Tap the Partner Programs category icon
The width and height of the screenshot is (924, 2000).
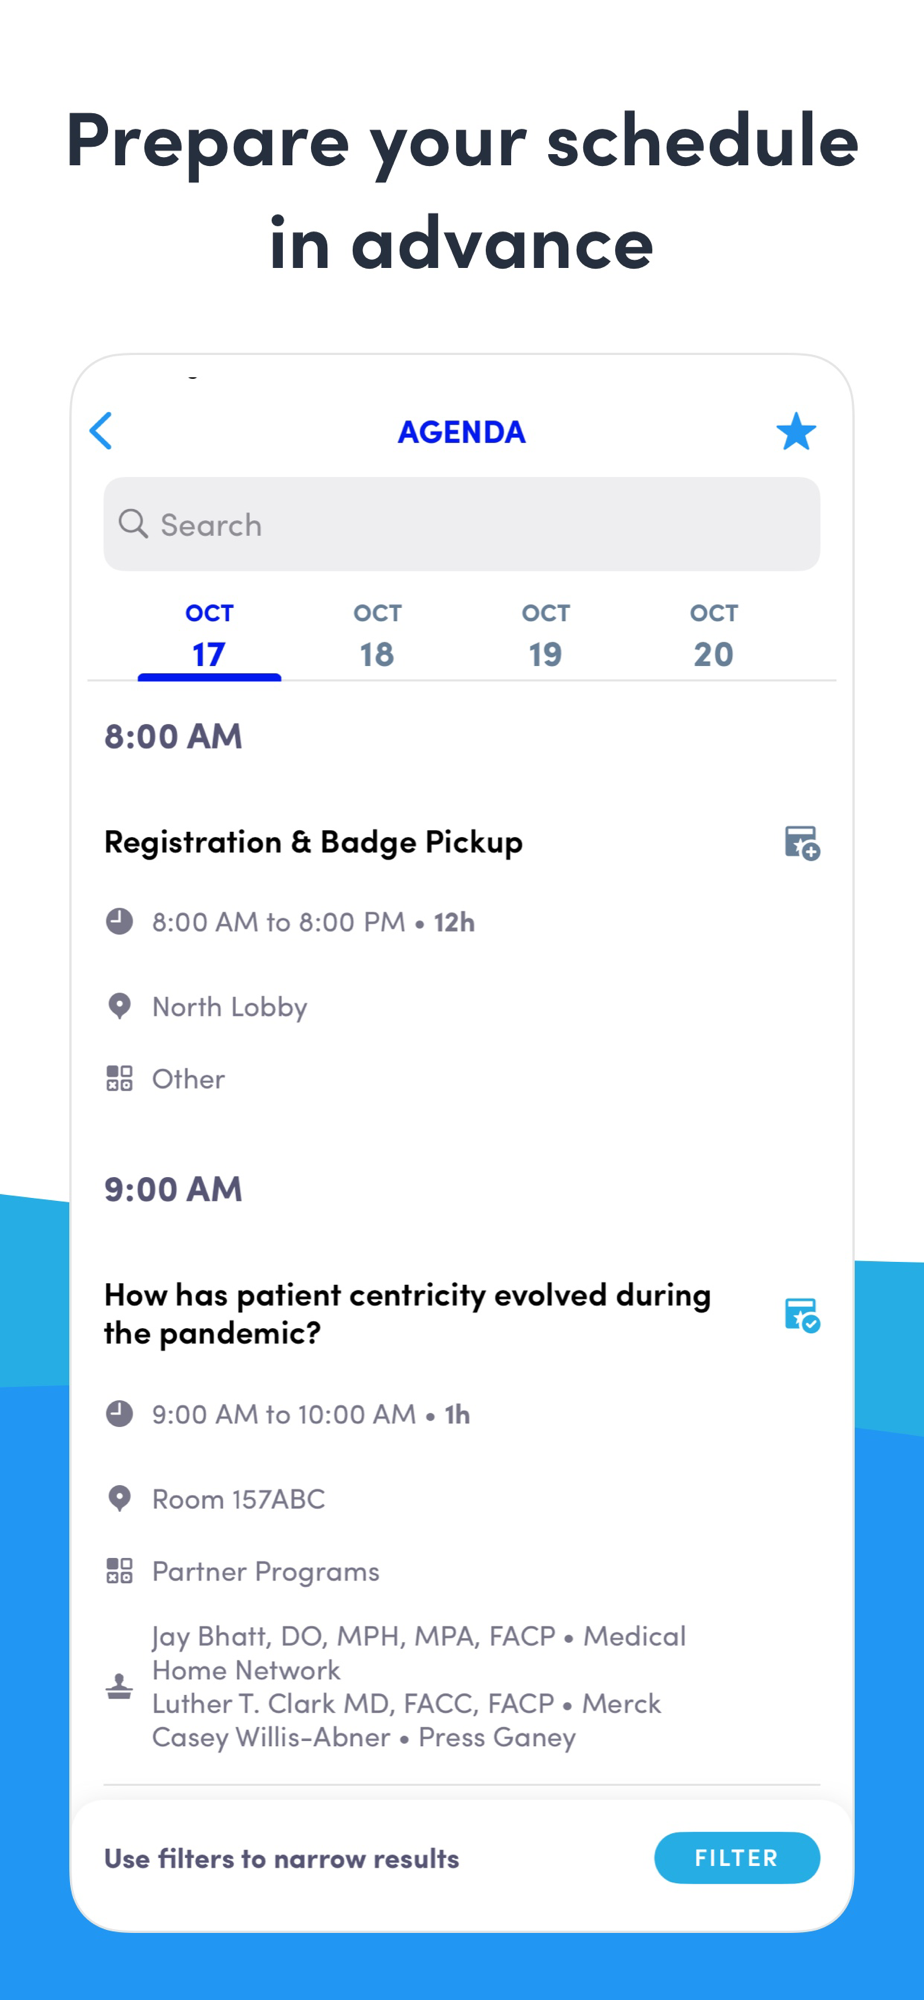120,1571
